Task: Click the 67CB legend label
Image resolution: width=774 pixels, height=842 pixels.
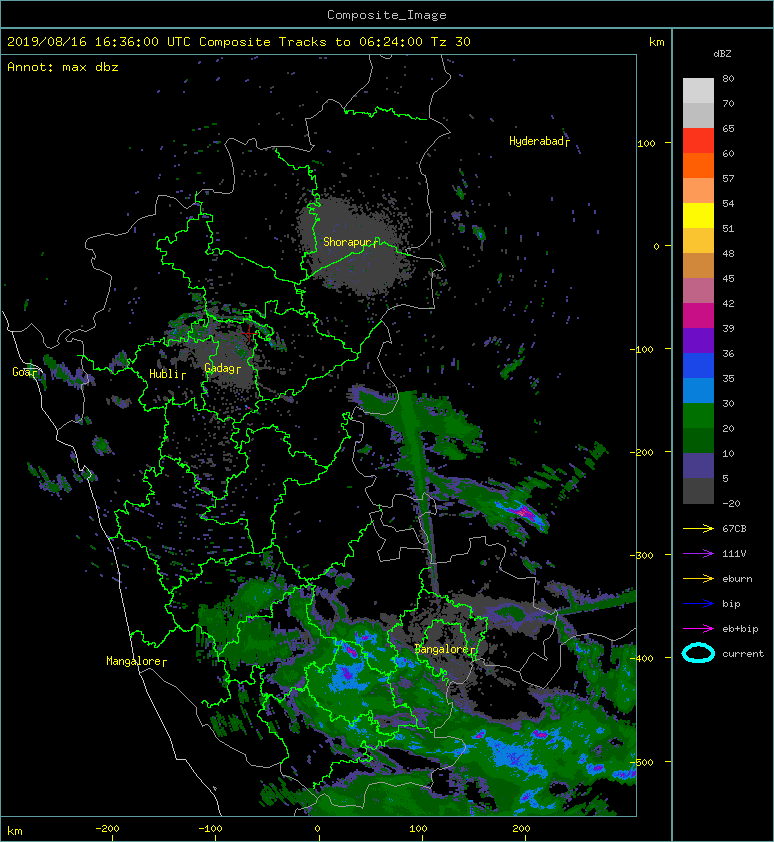Action: (x=734, y=529)
